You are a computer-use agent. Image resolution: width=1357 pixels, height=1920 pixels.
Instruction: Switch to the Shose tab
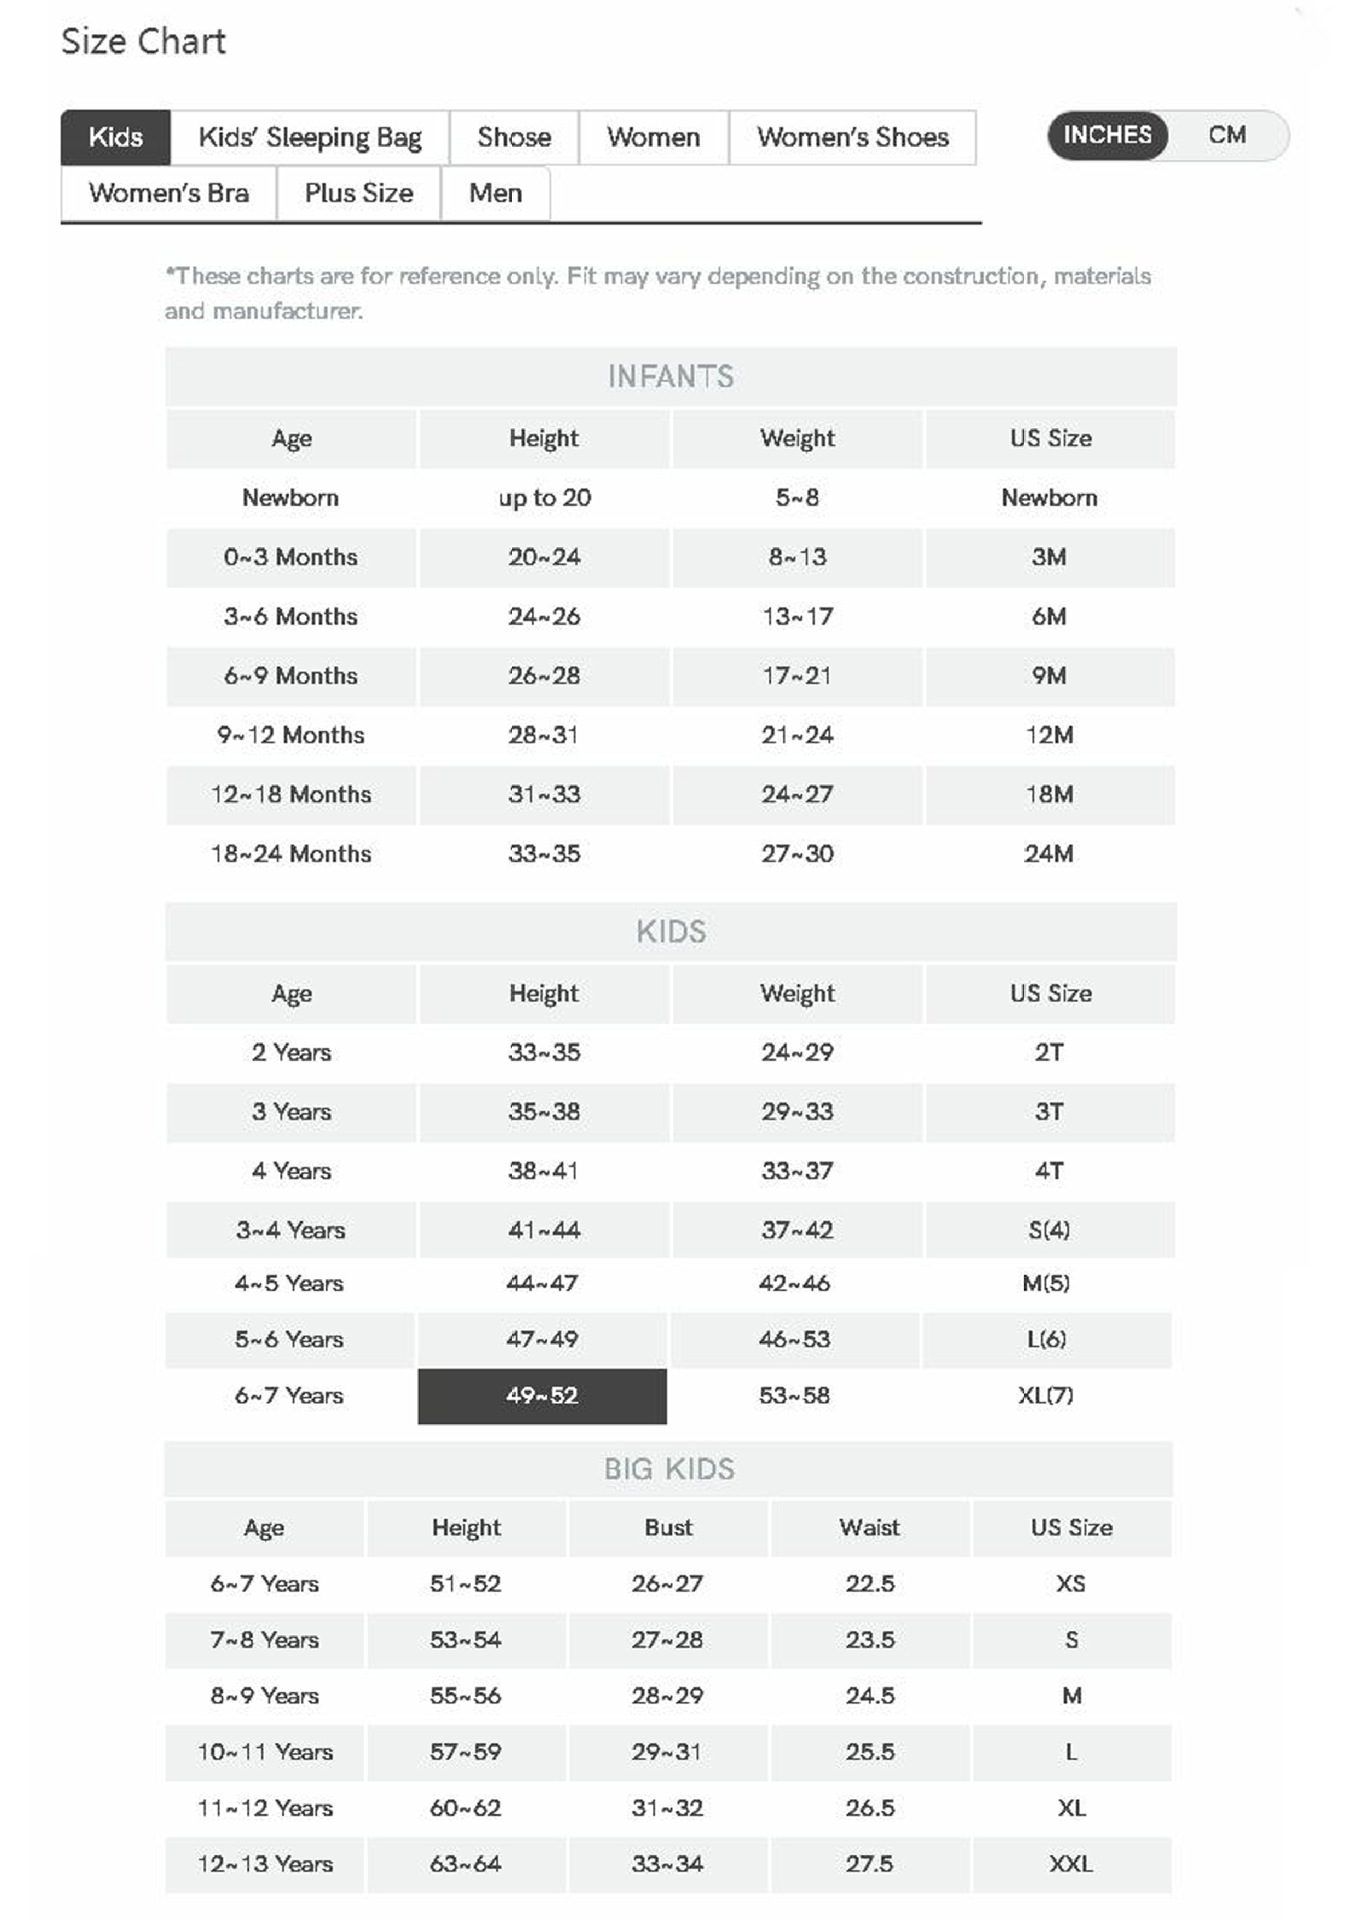click(x=514, y=137)
